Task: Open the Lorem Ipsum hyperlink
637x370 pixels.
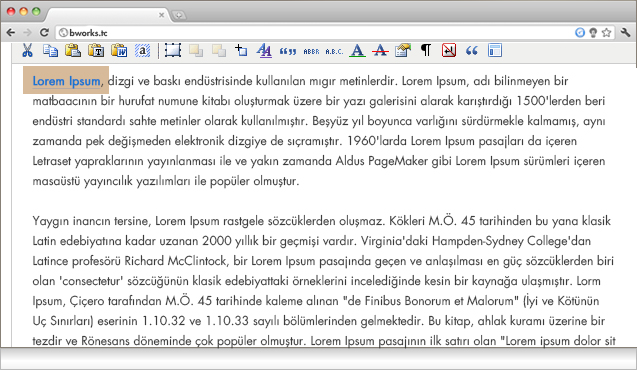Action: pos(66,81)
